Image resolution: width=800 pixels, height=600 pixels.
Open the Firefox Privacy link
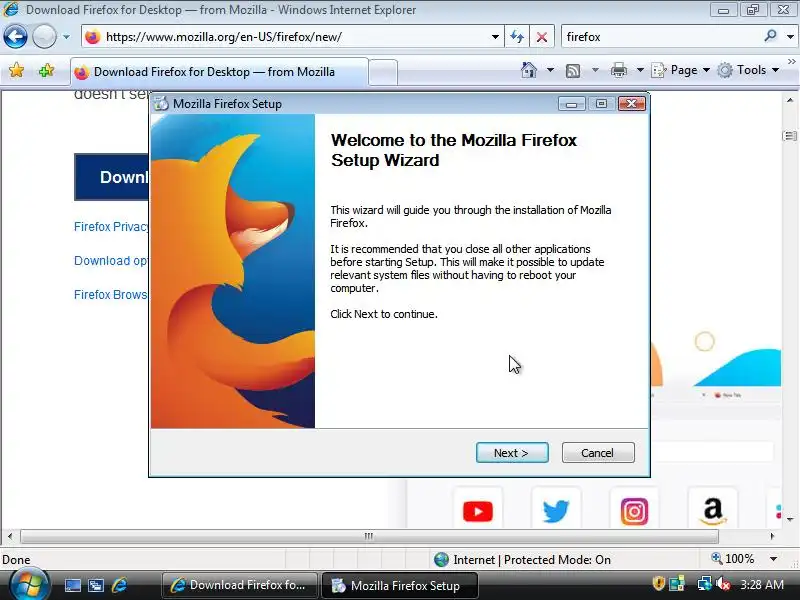111,227
